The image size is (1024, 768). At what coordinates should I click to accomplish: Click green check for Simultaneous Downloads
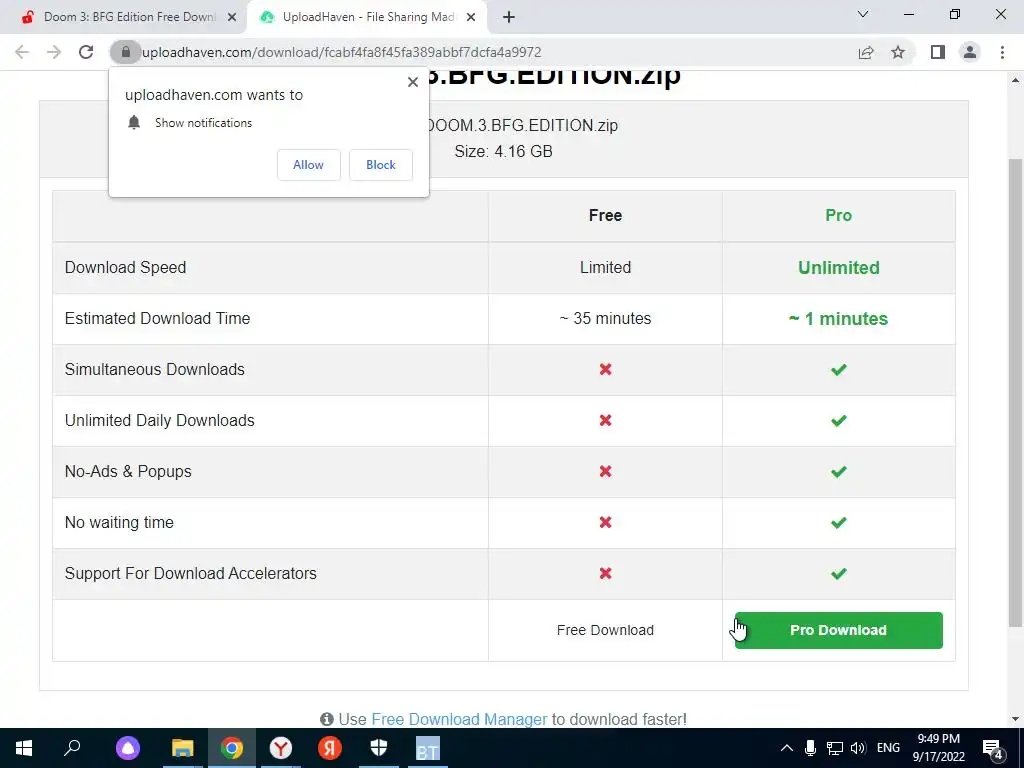point(839,370)
